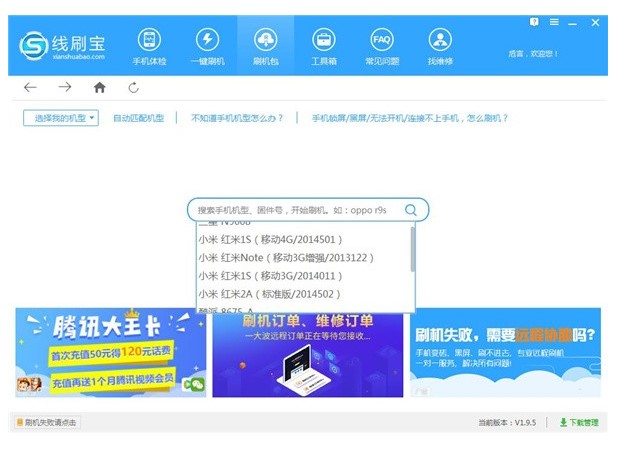This screenshot has height=452, width=640.
Task: Open the 手机锁屏/黑屏/无法开机 help link
Action: (x=410, y=118)
